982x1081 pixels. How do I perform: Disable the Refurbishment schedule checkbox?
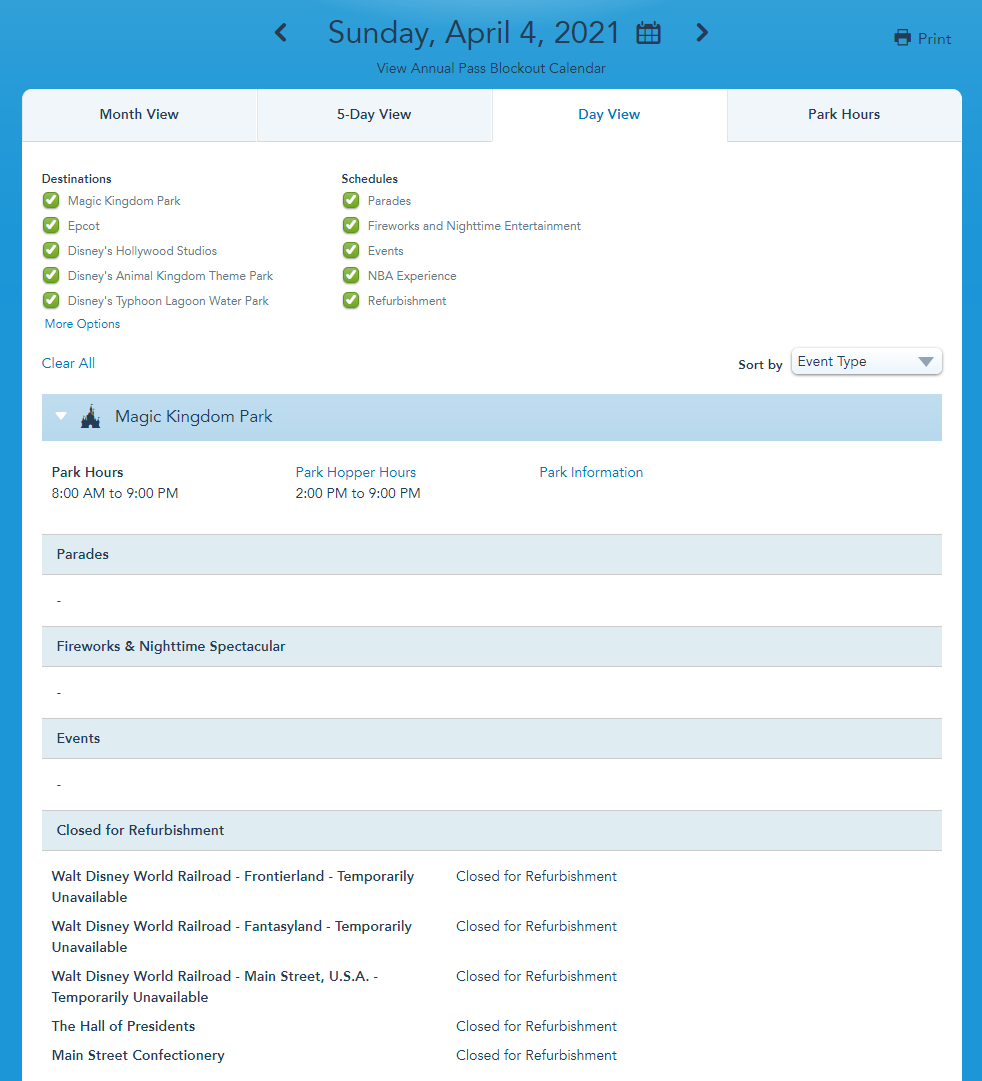(x=351, y=301)
